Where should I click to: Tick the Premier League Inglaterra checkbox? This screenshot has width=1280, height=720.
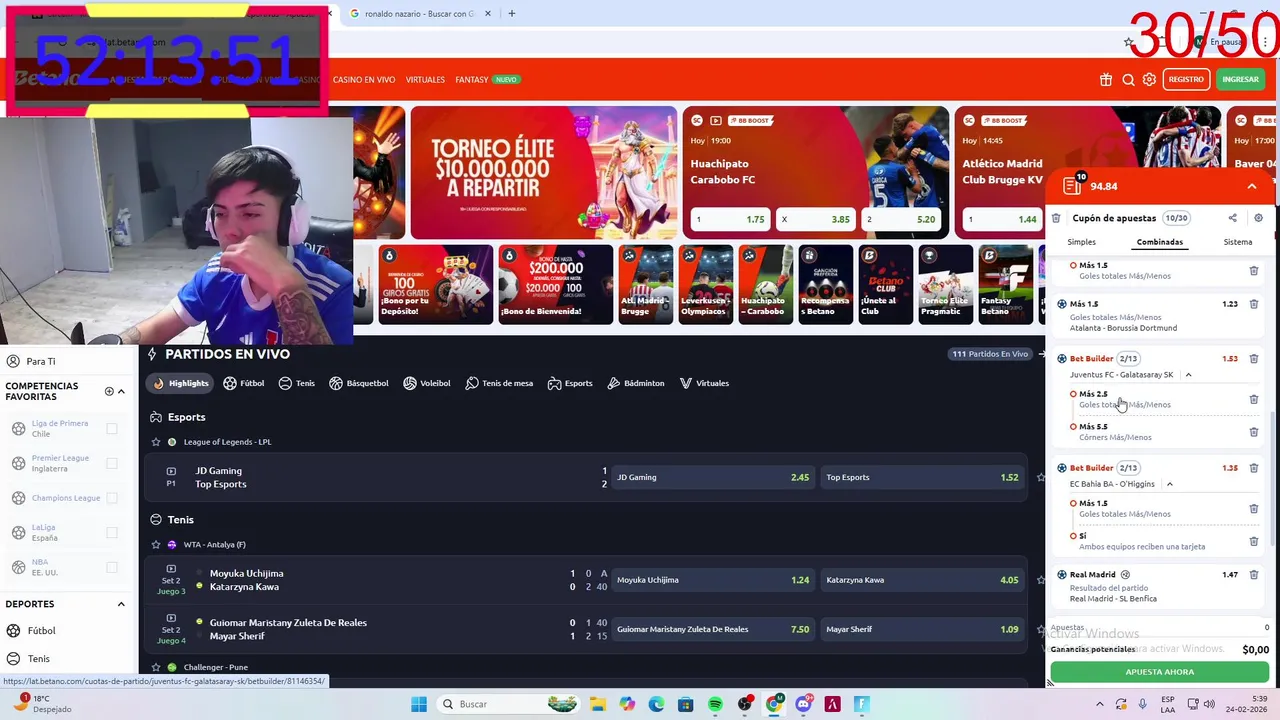(x=112, y=463)
